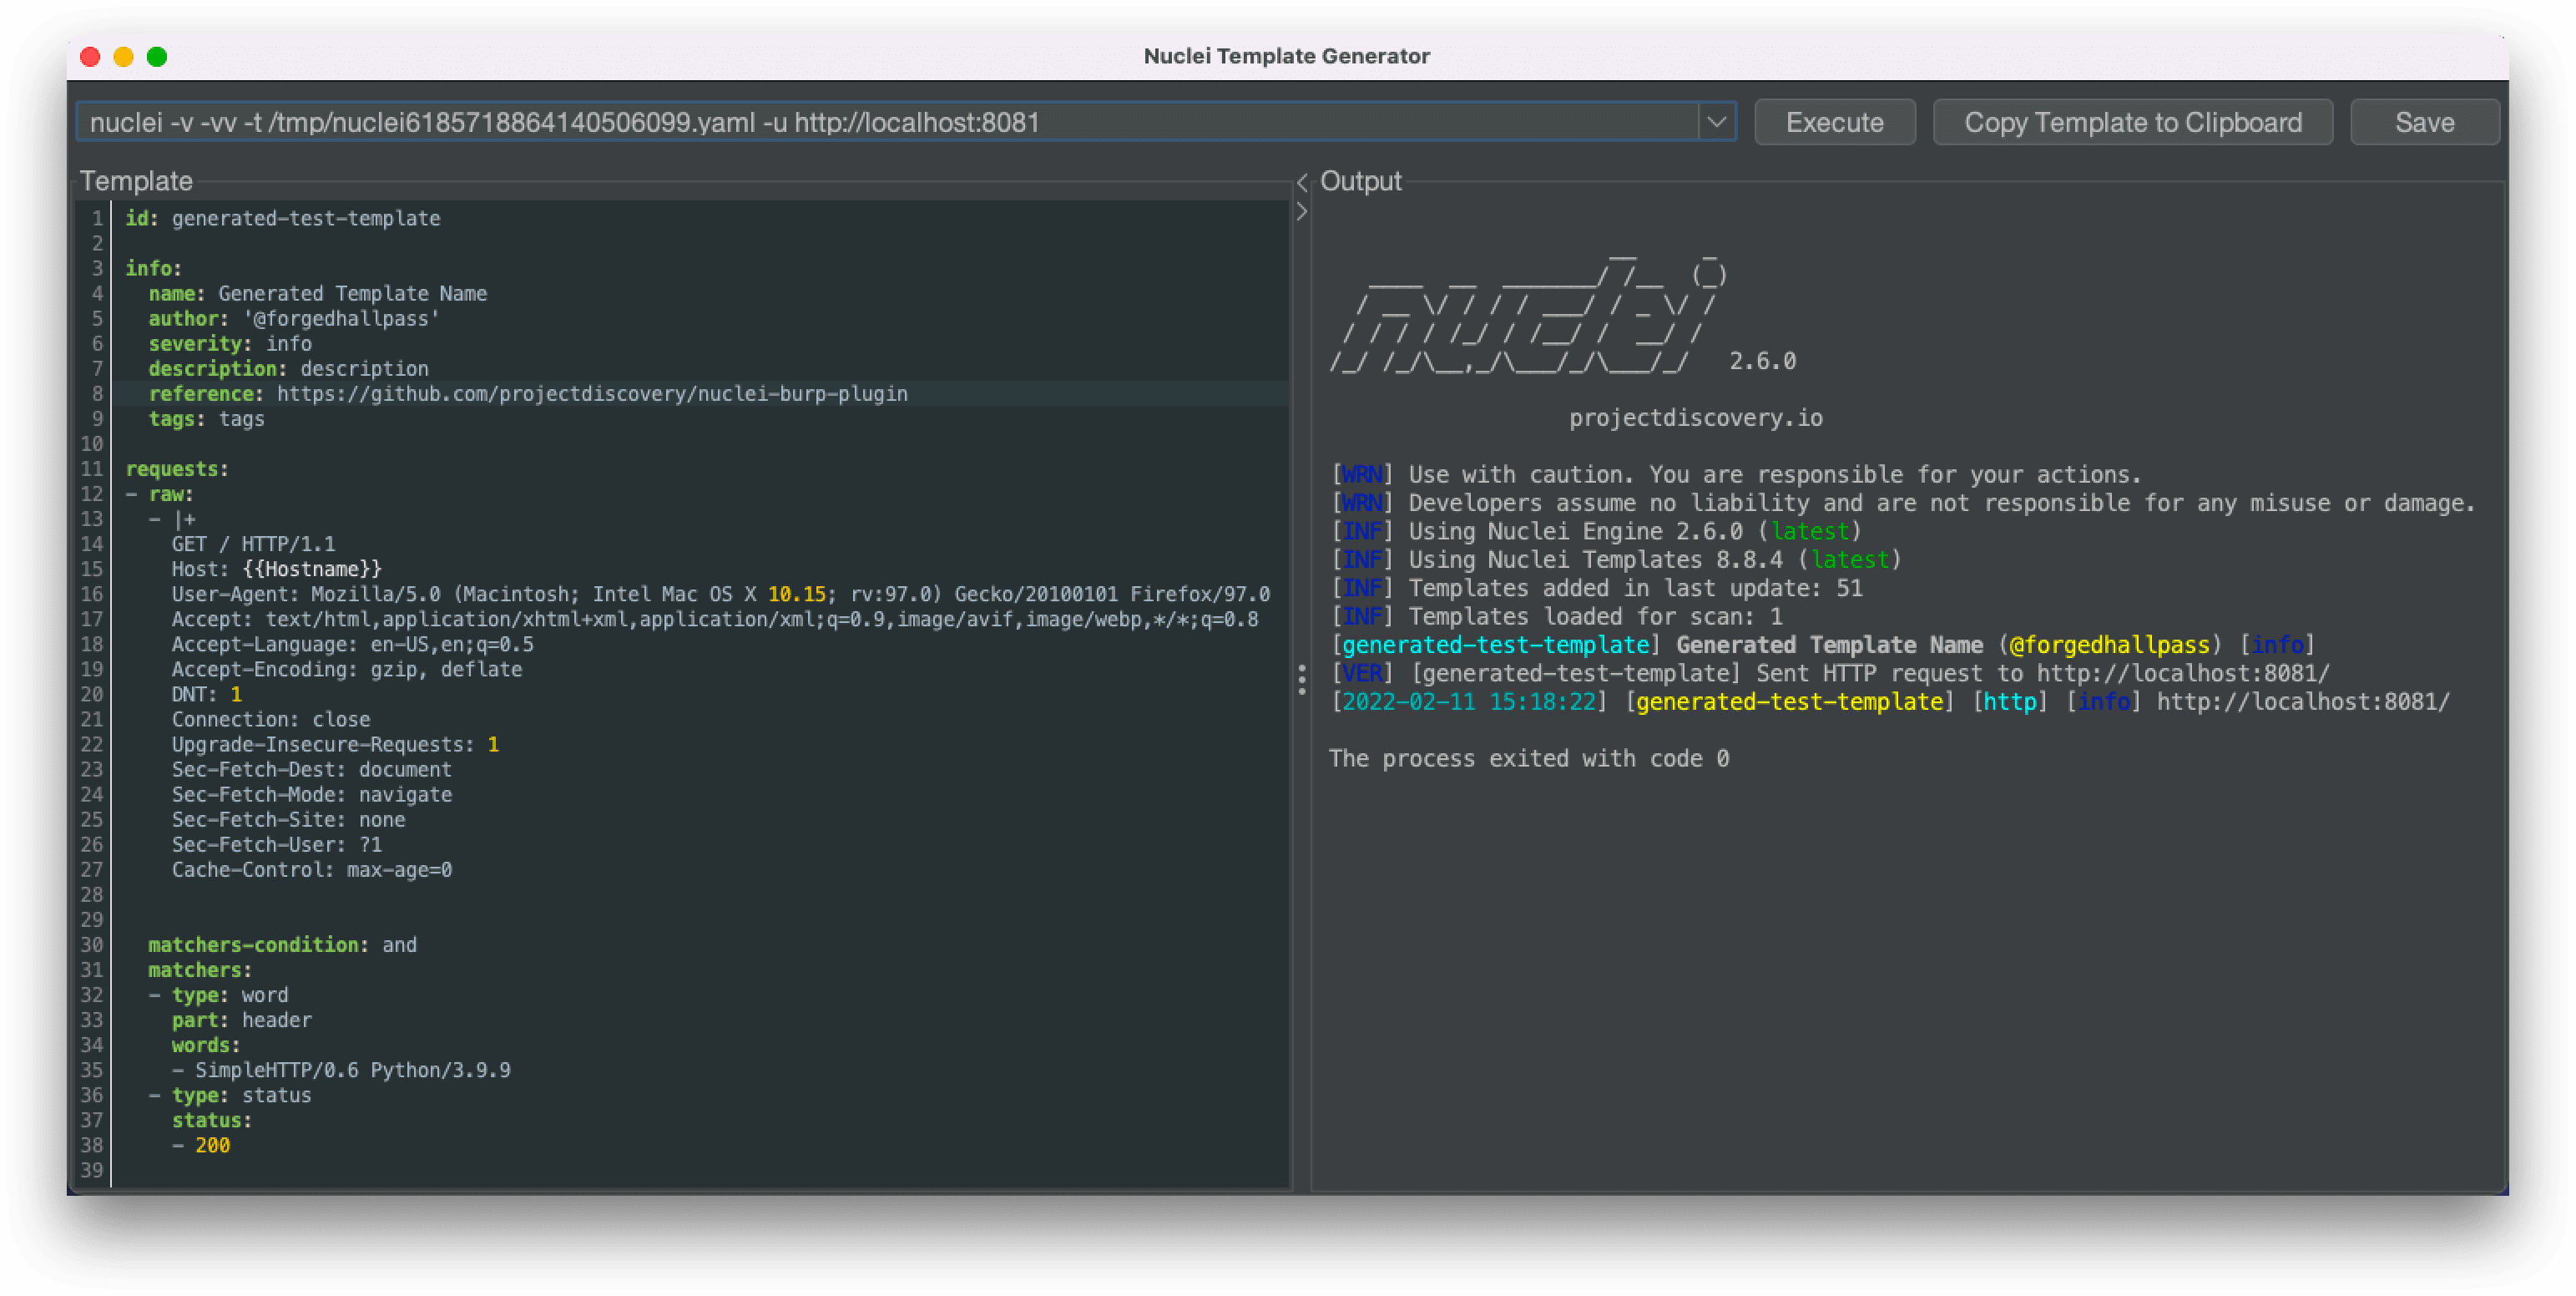Click the green window zoom button
This screenshot has width=2576, height=1296.
click(x=157, y=56)
